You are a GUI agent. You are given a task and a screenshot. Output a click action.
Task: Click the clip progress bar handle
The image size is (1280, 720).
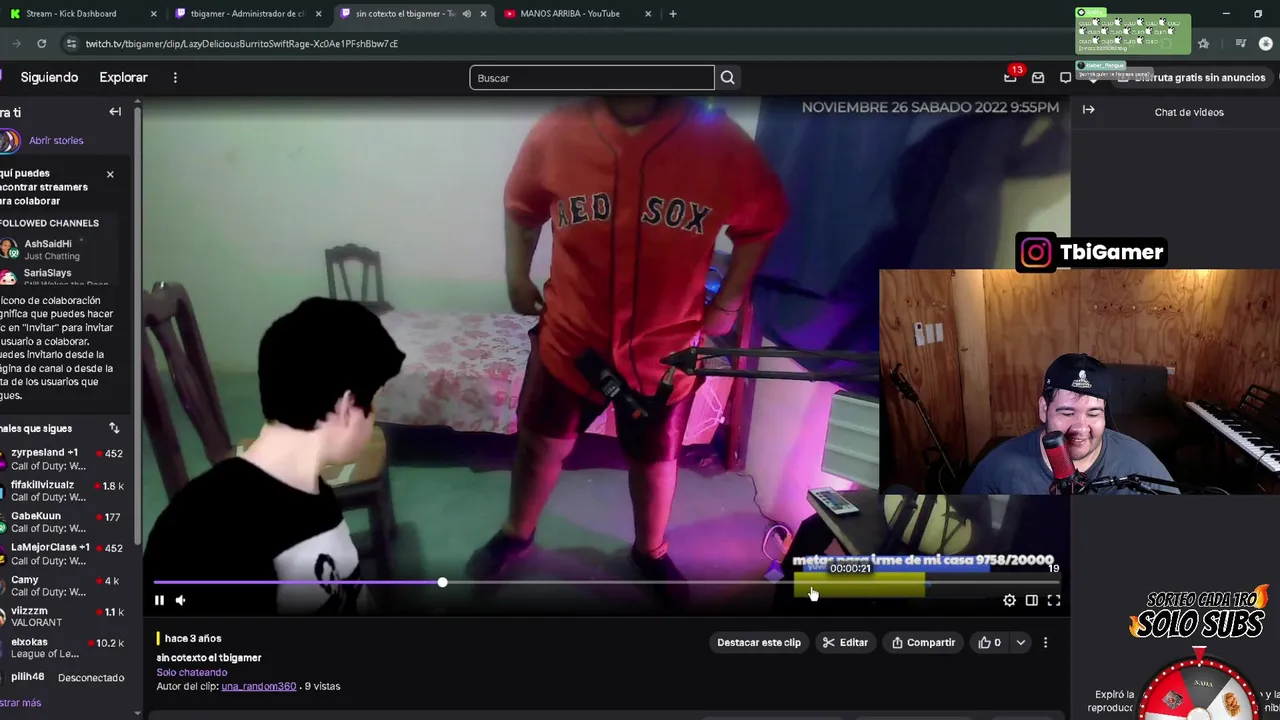coord(442,582)
